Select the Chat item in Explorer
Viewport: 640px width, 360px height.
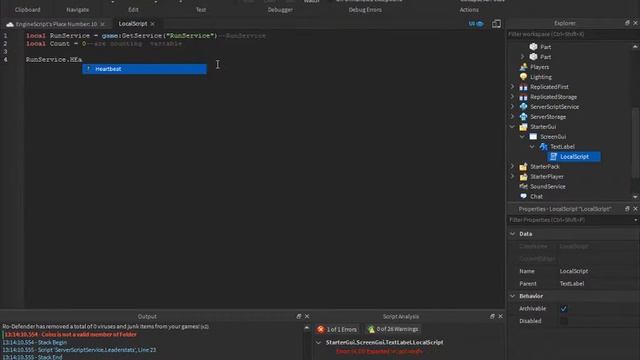pyautogui.click(x=536, y=196)
